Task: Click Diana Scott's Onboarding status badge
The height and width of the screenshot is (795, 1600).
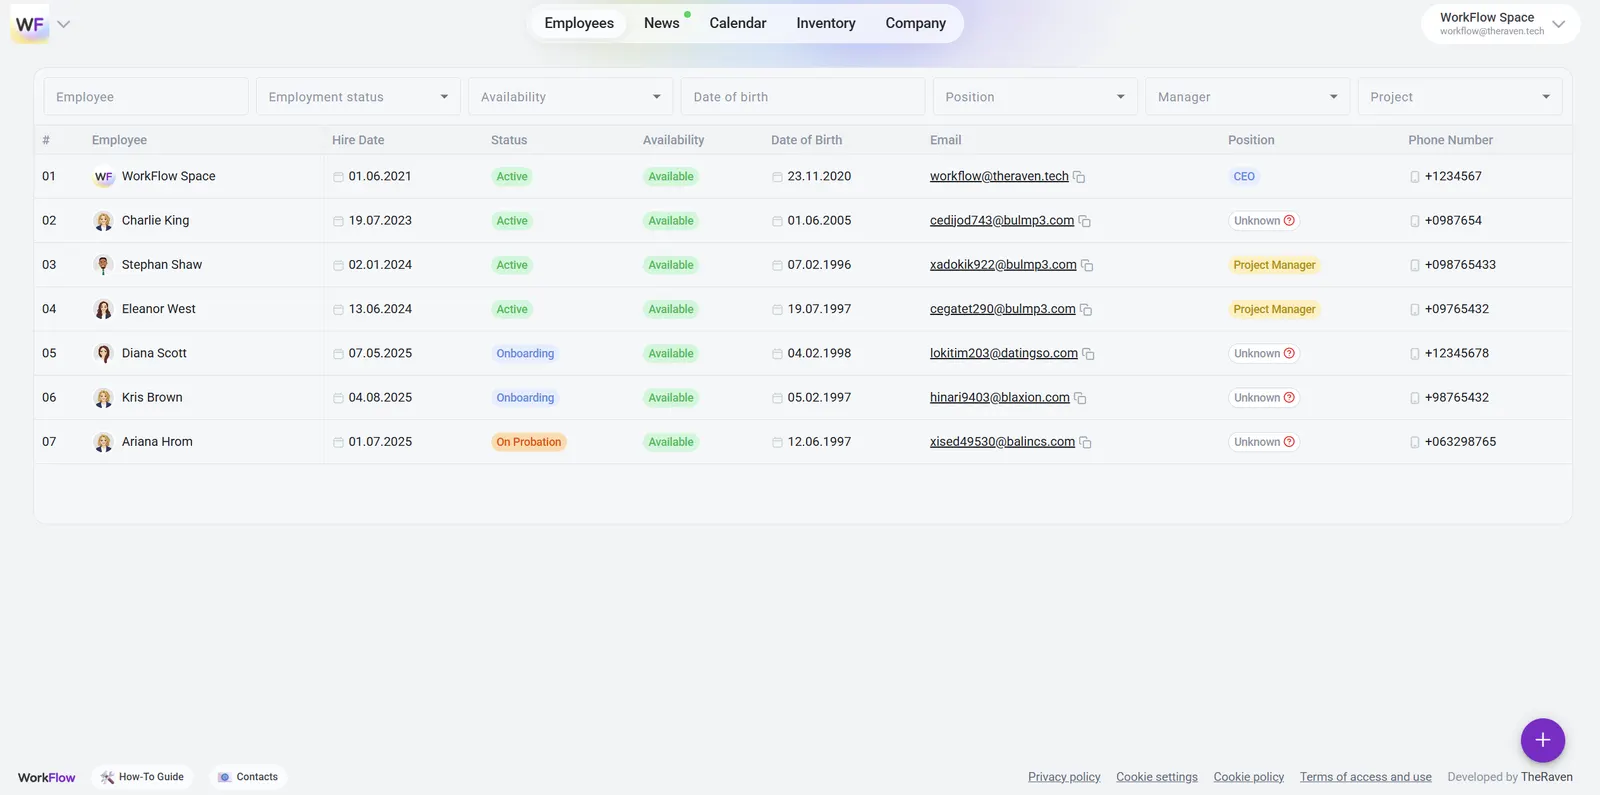Action: click(525, 354)
